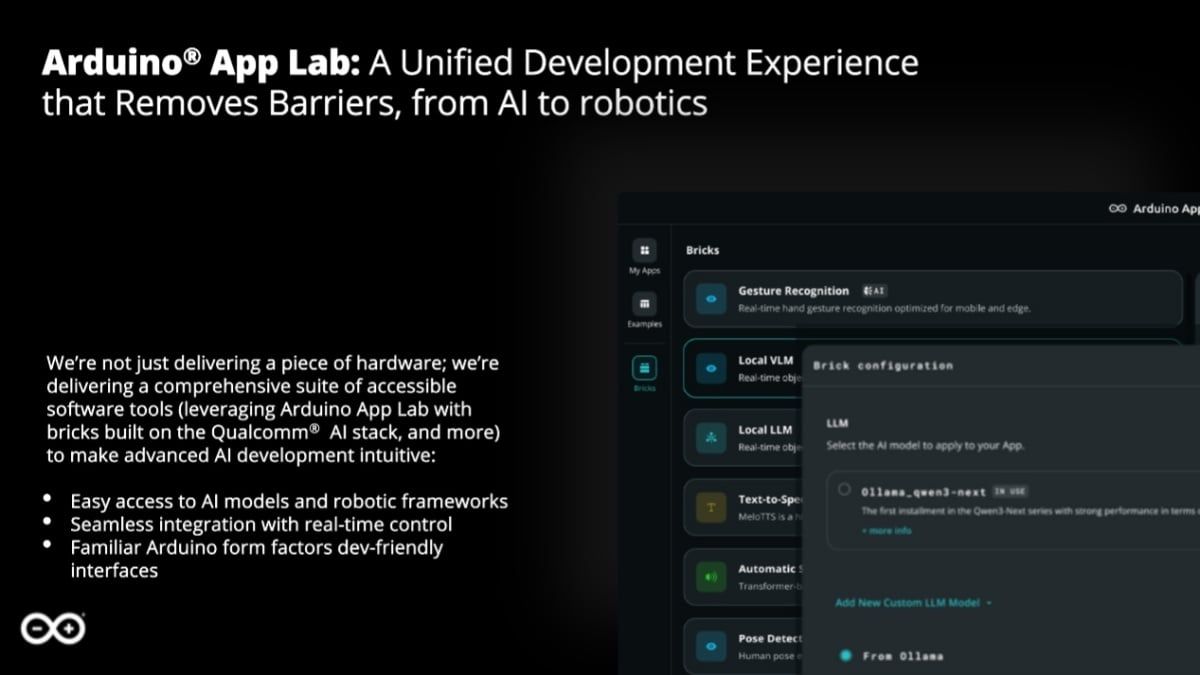Click the Local VLM brick eye icon

(711, 368)
